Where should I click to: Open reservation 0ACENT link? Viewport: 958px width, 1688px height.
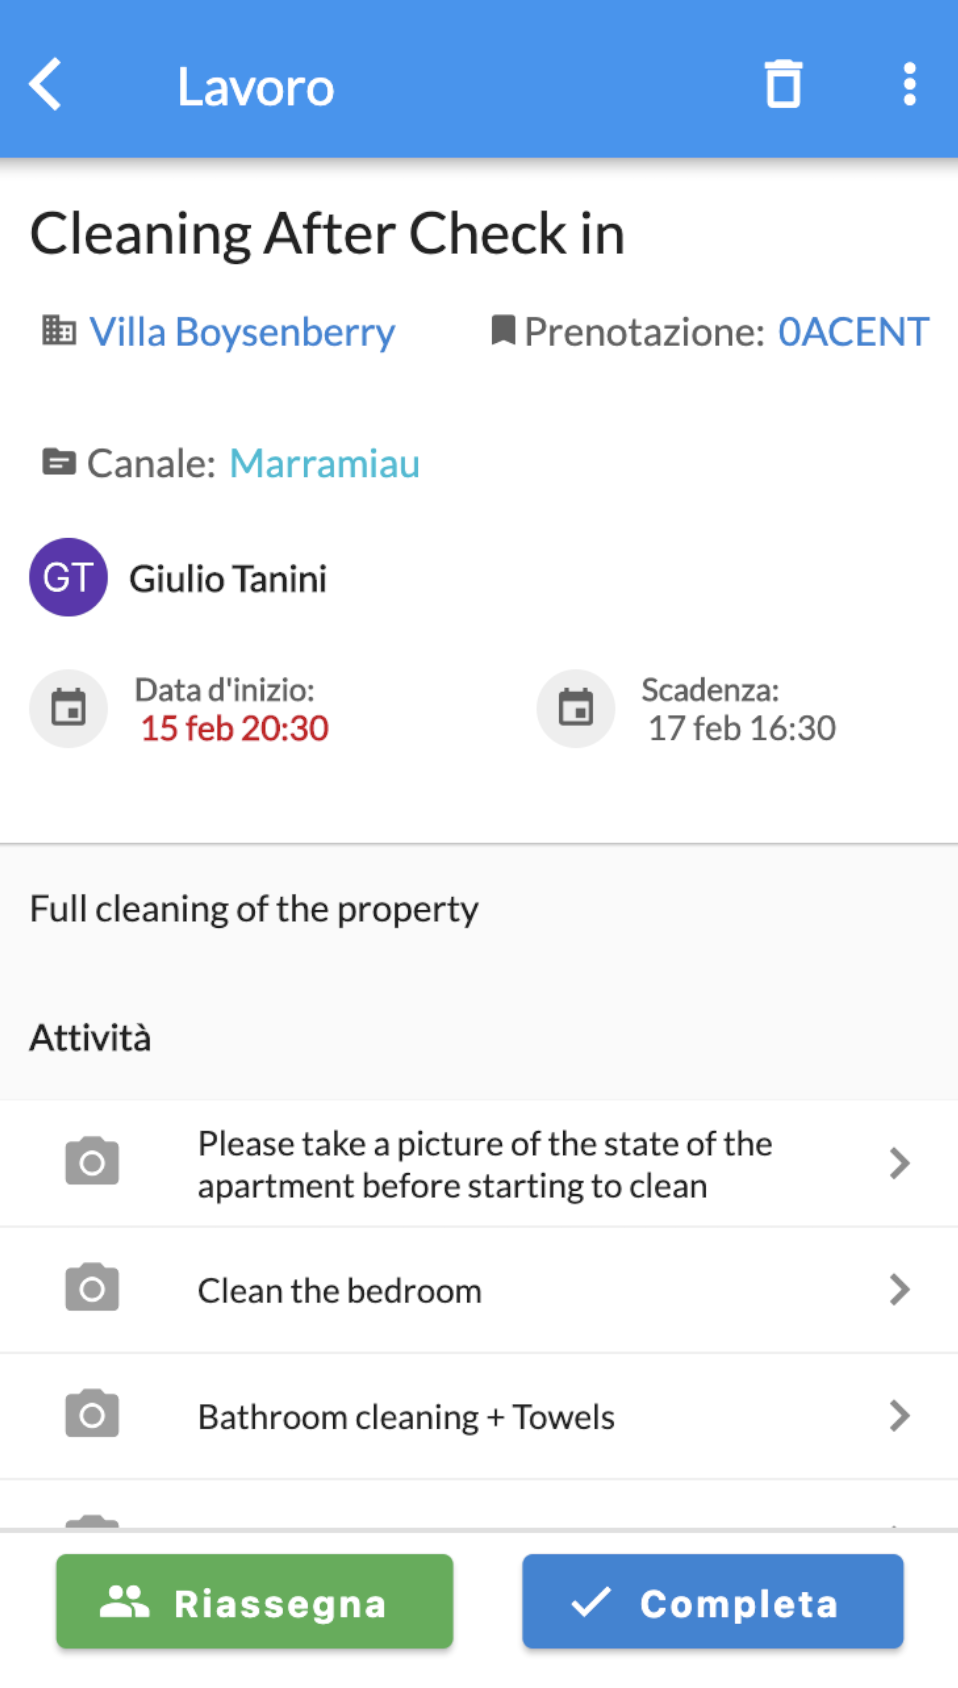coord(853,332)
